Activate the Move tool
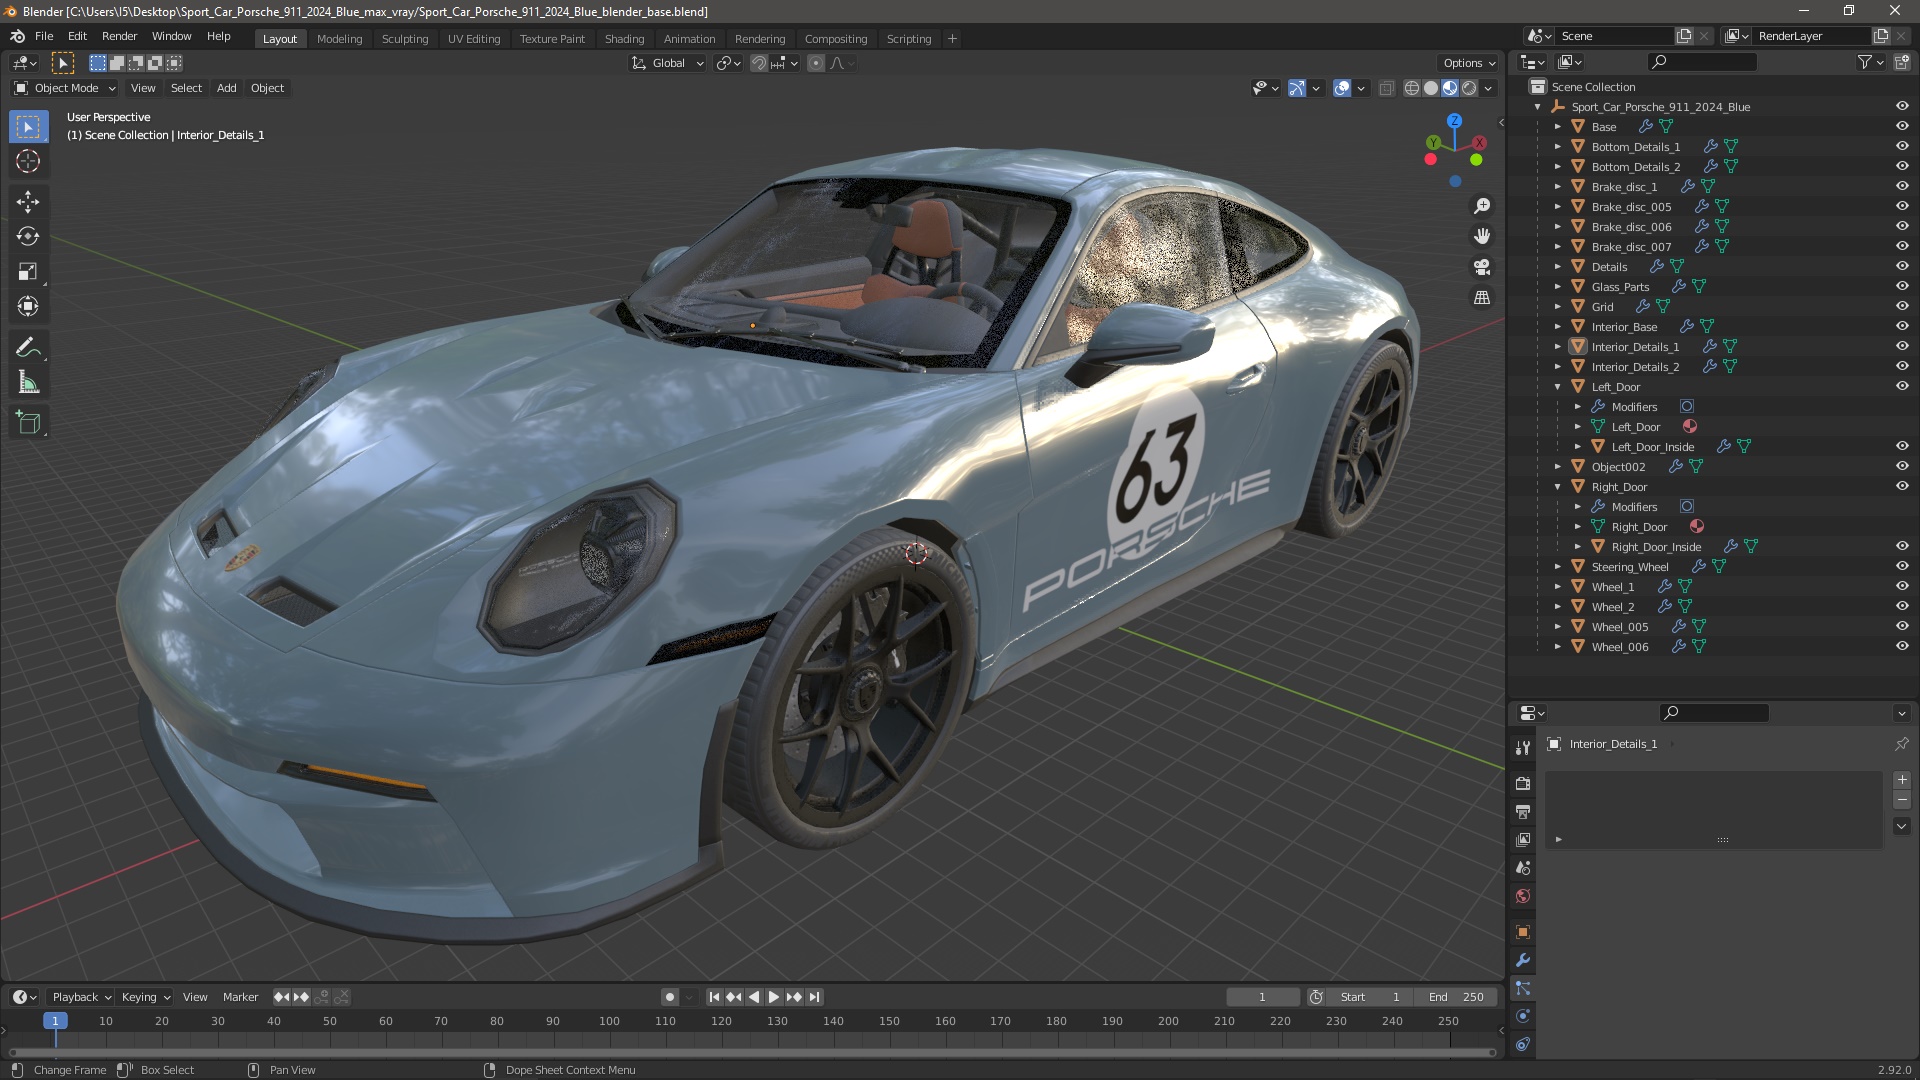The image size is (1920, 1080). click(x=28, y=202)
